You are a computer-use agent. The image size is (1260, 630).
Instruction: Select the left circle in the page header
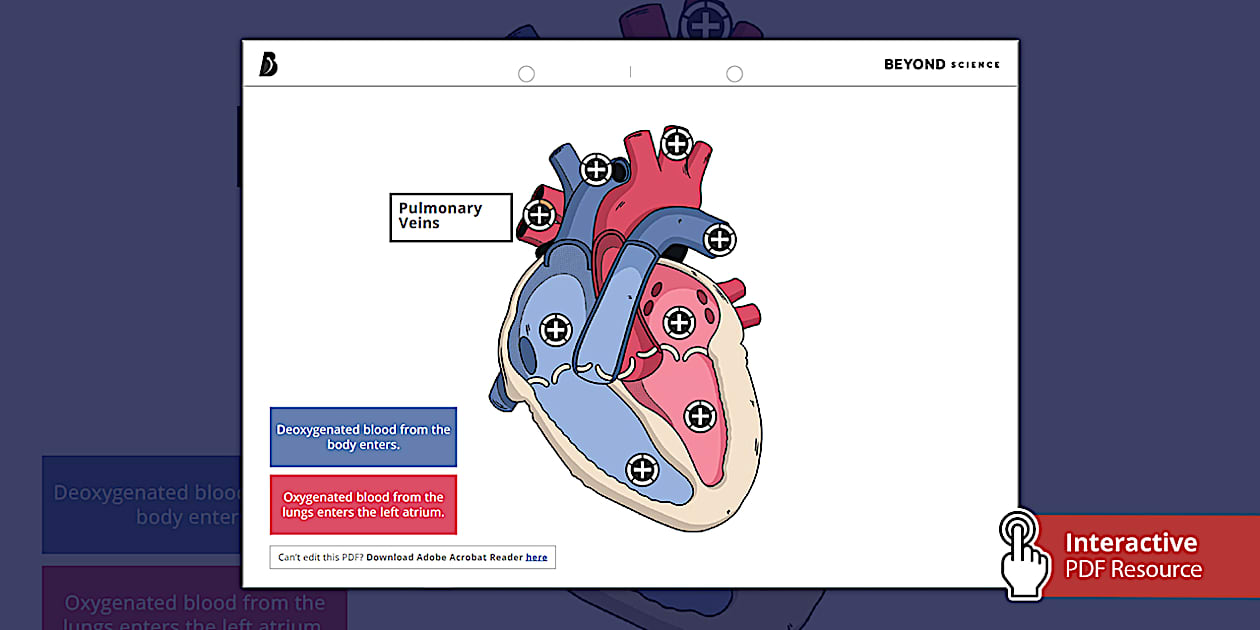click(x=526, y=73)
